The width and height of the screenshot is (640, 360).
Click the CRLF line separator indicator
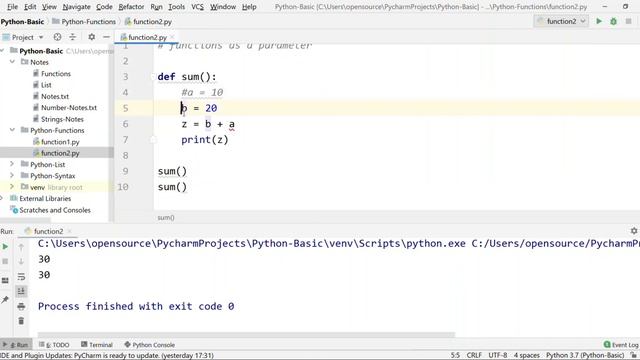474,355
